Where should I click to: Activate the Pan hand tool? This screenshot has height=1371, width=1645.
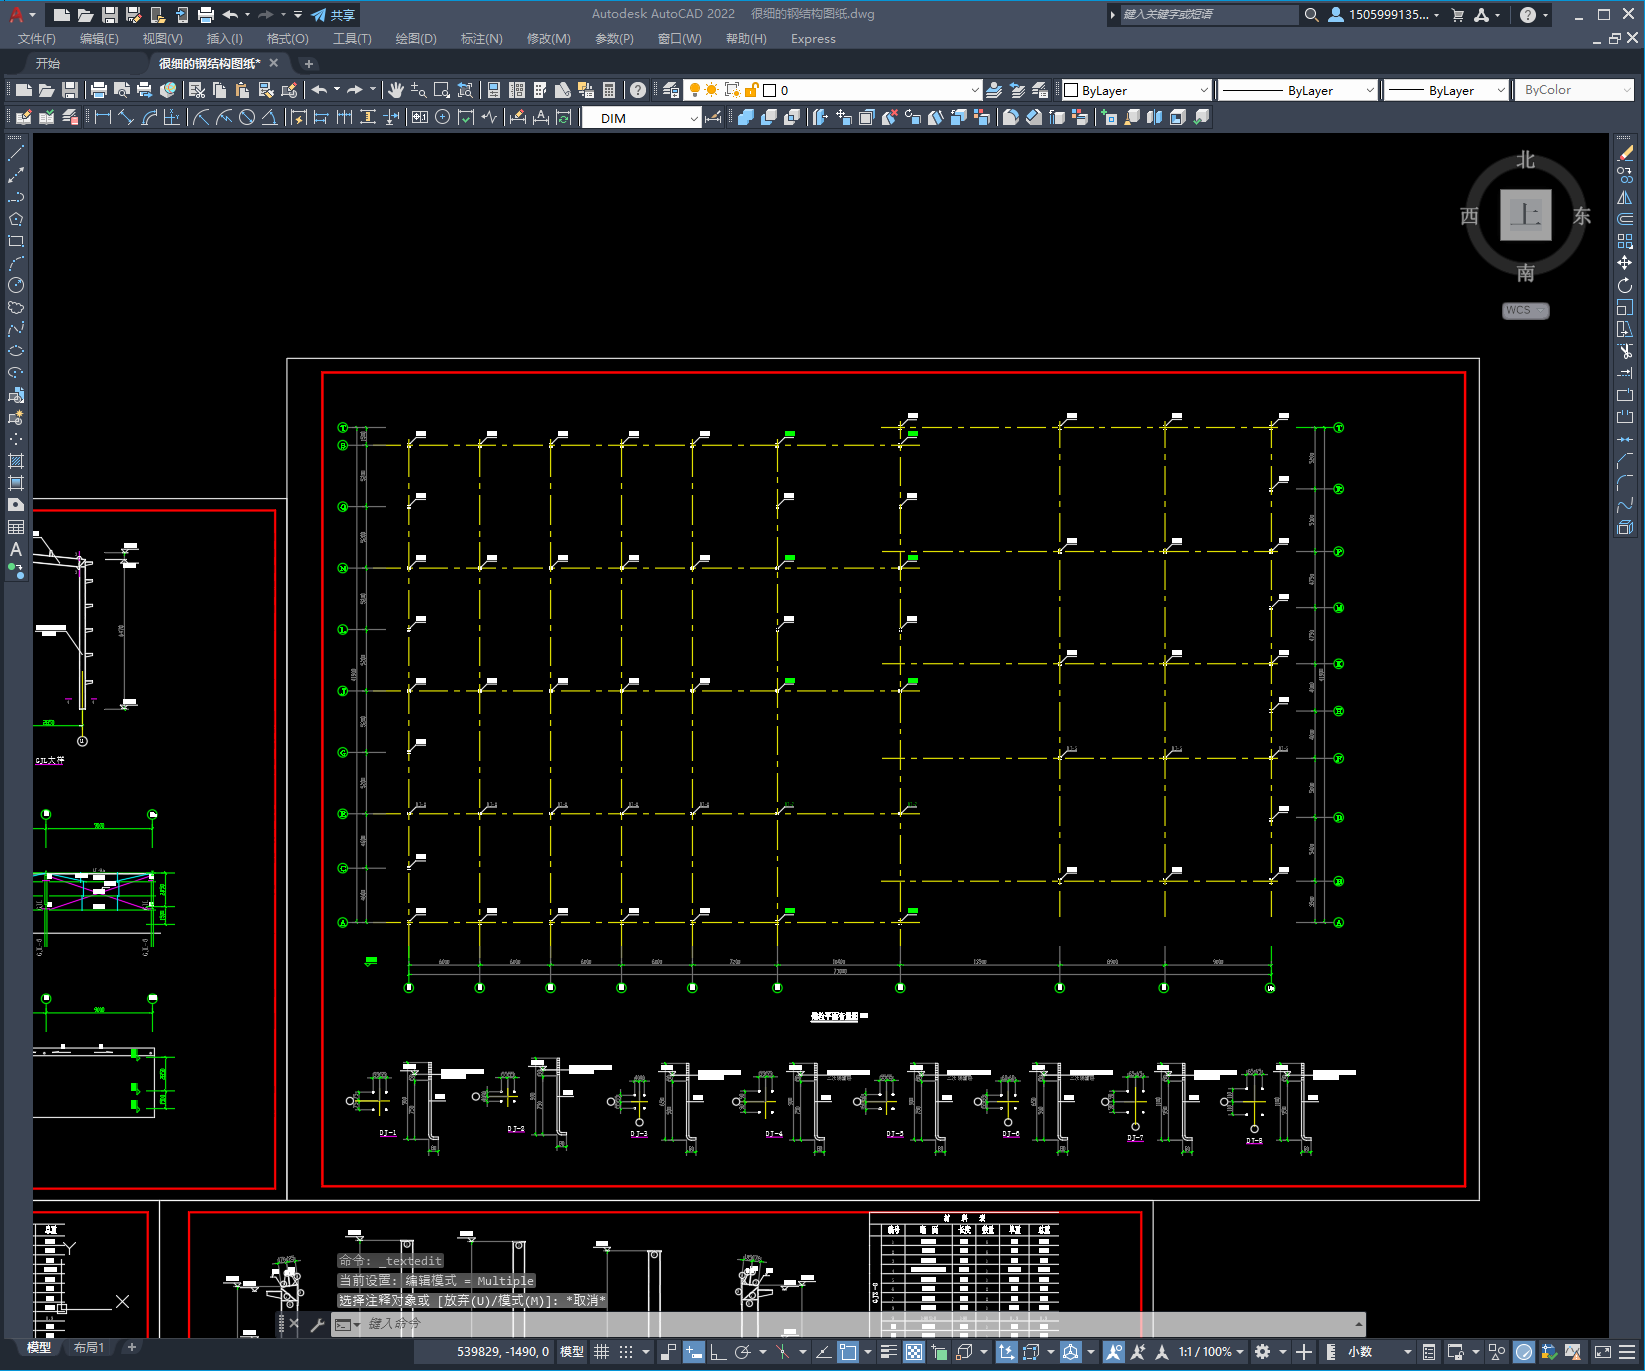(x=396, y=90)
